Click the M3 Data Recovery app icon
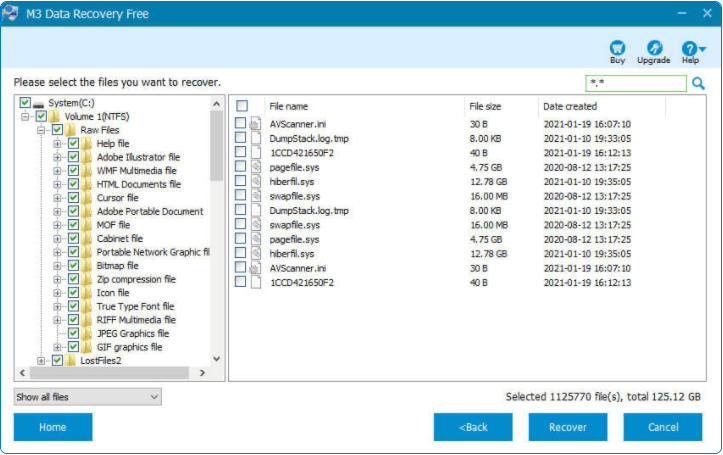This screenshot has height=455, width=723. 10,13
